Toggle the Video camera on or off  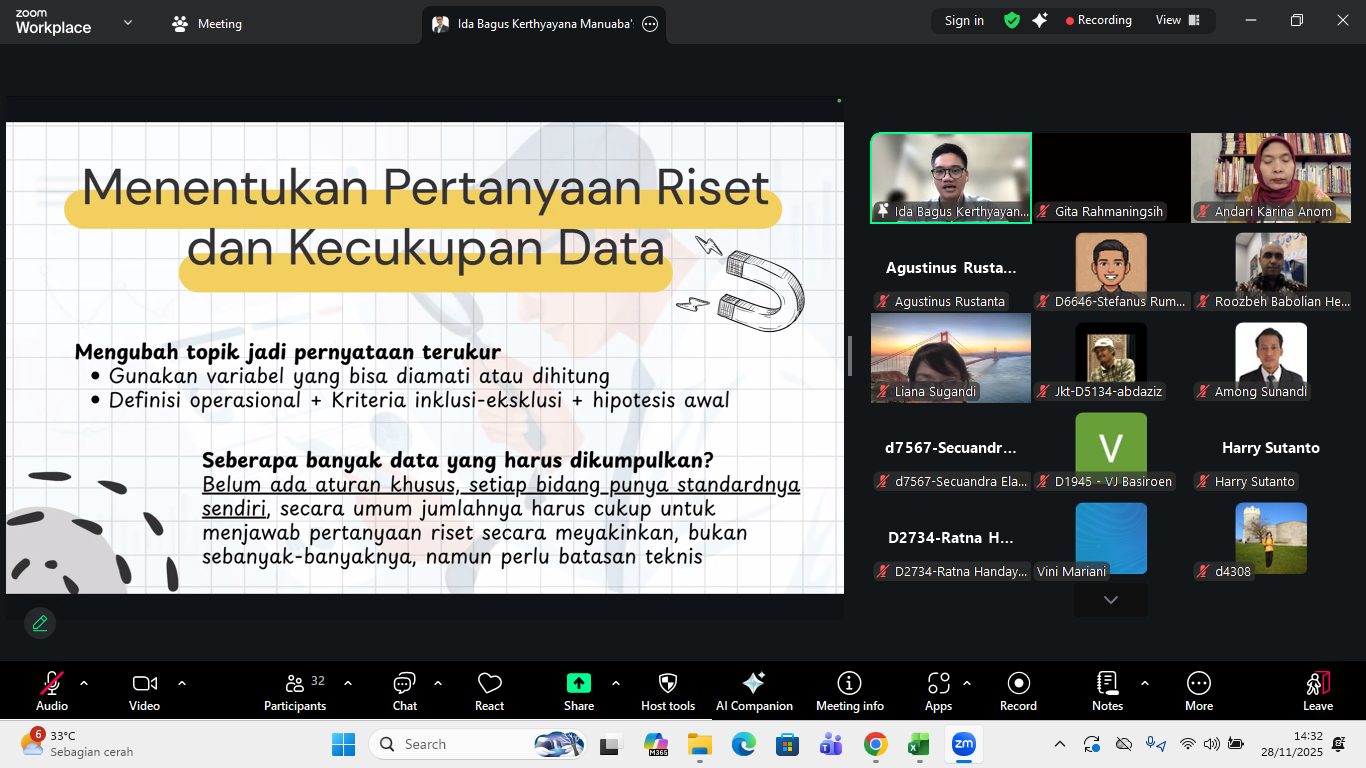pos(144,691)
